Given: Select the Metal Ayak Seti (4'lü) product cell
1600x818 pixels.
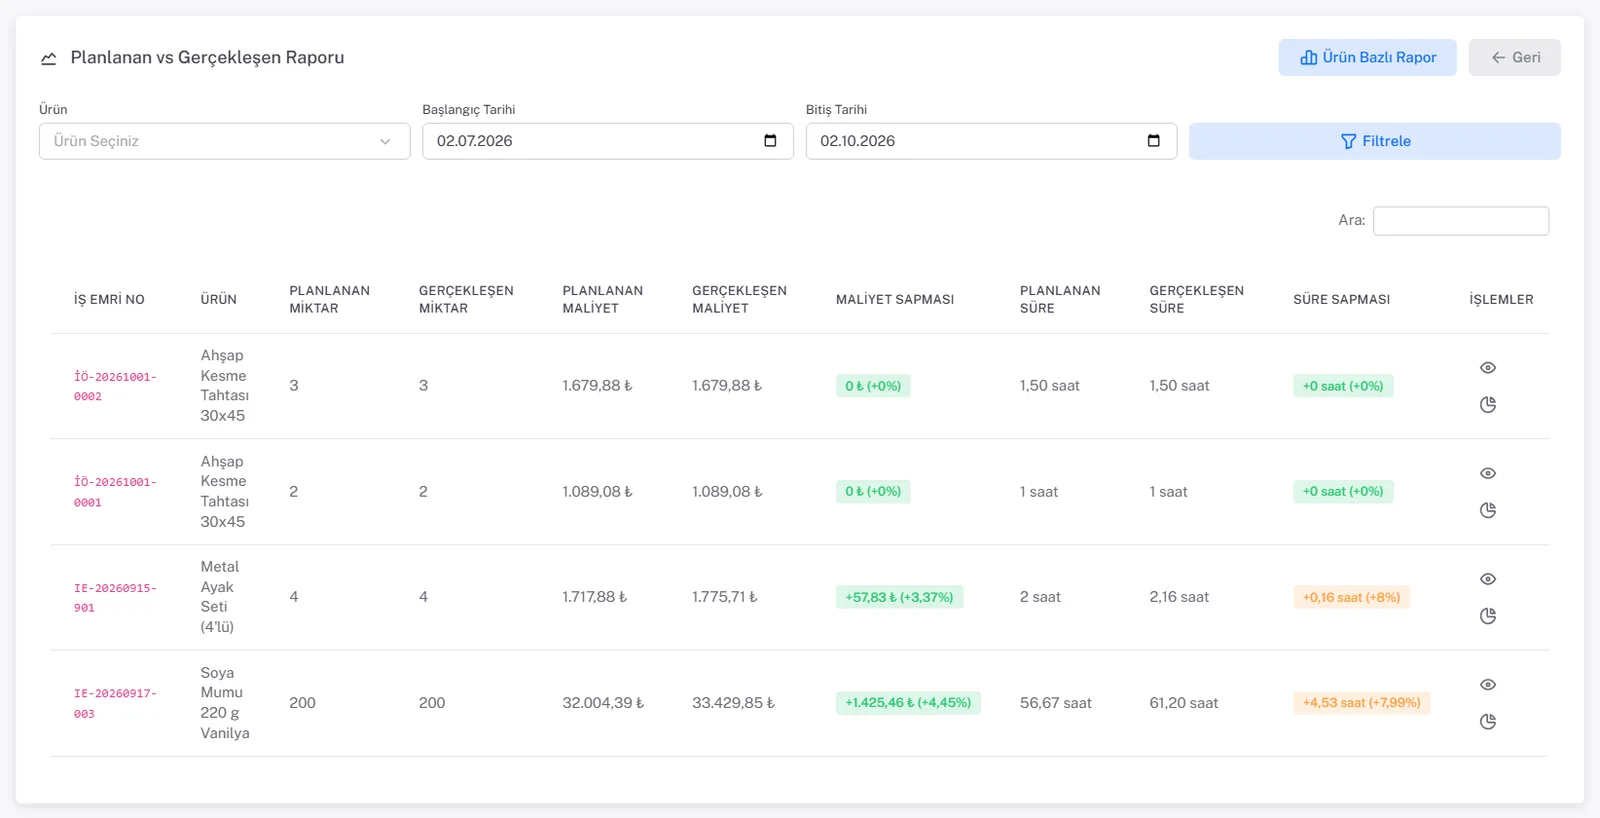Looking at the screenshot, I should [220, 597].
